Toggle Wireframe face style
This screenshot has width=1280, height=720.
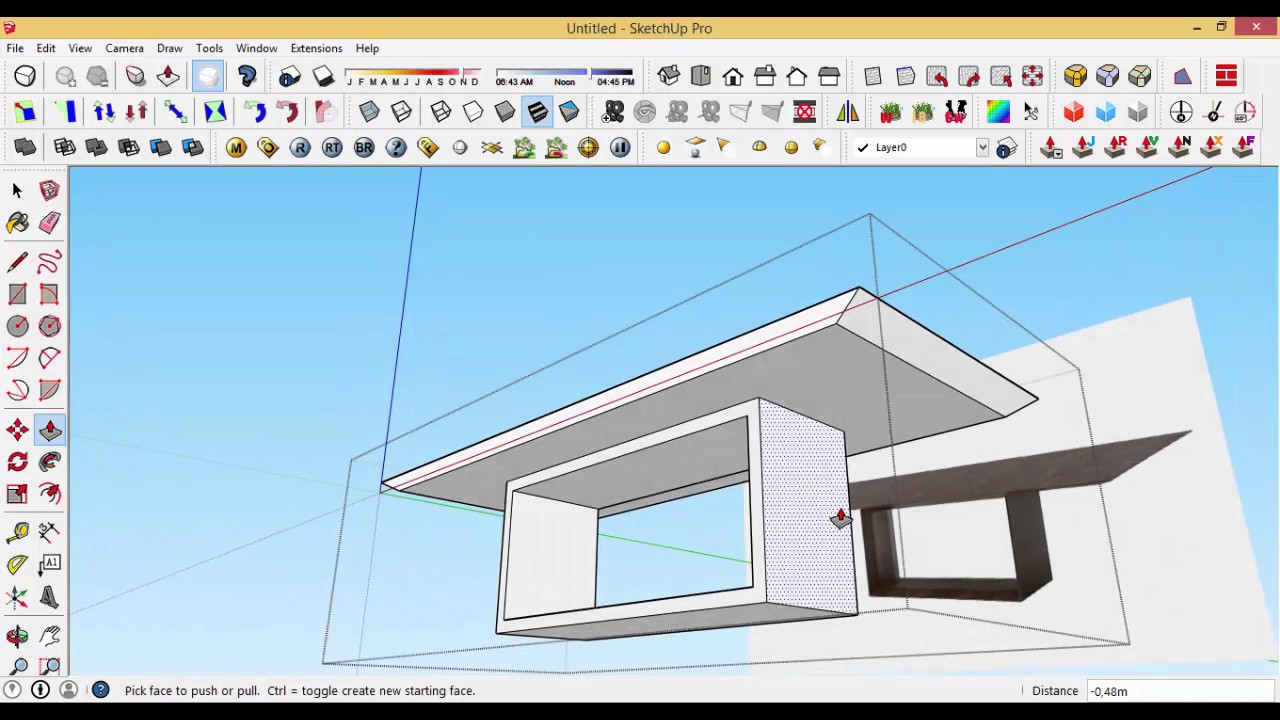441,112
